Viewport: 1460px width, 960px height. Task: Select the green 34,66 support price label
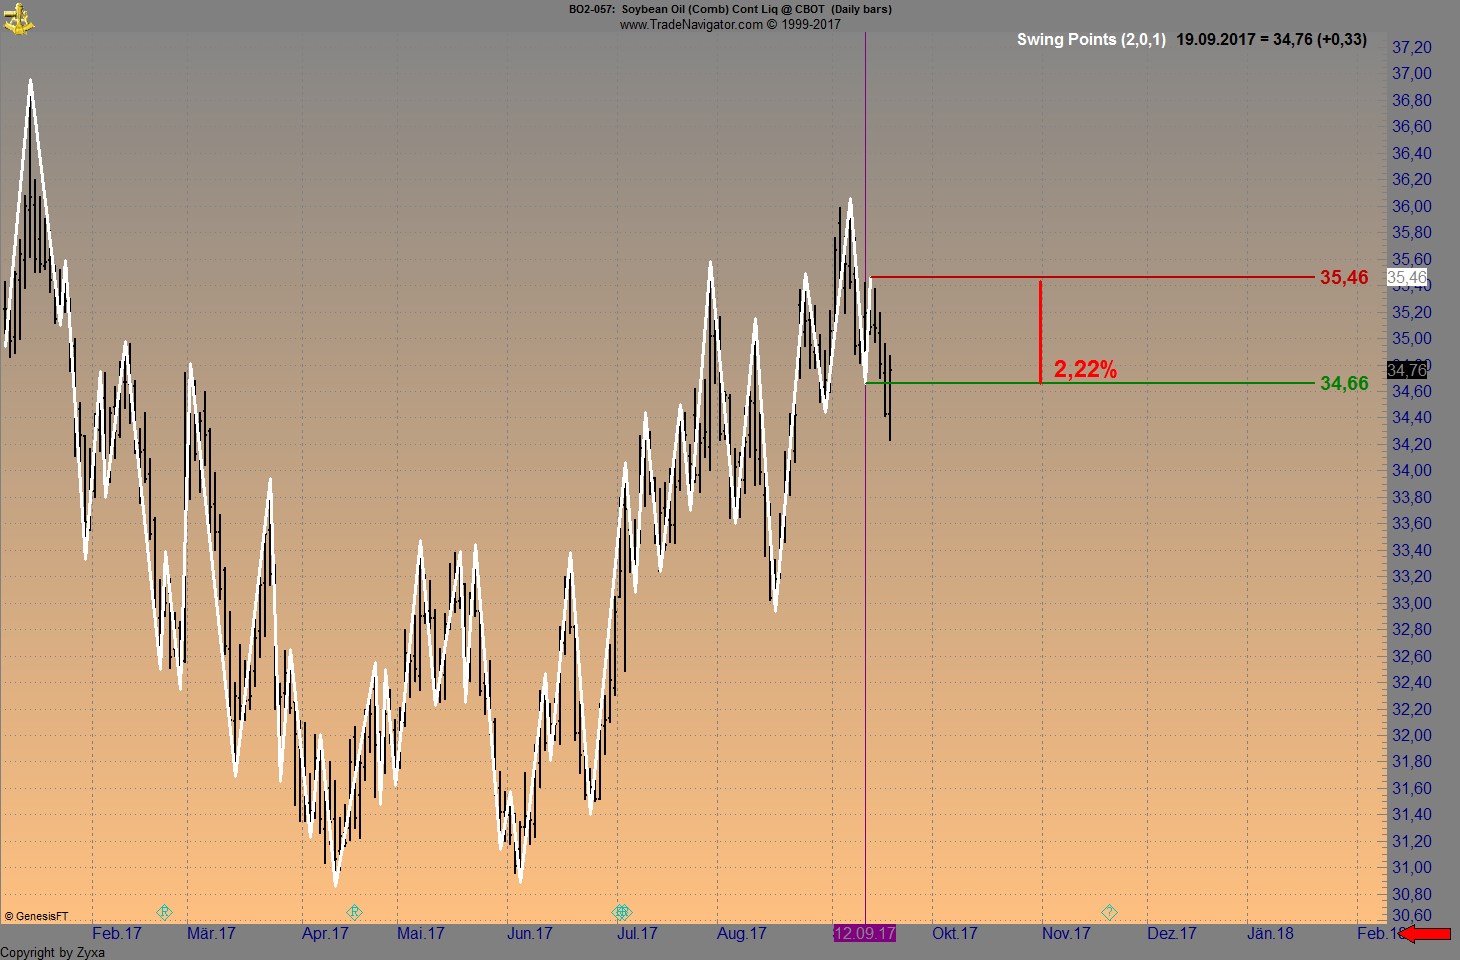pyautogui.click(x=1343, y=382)
